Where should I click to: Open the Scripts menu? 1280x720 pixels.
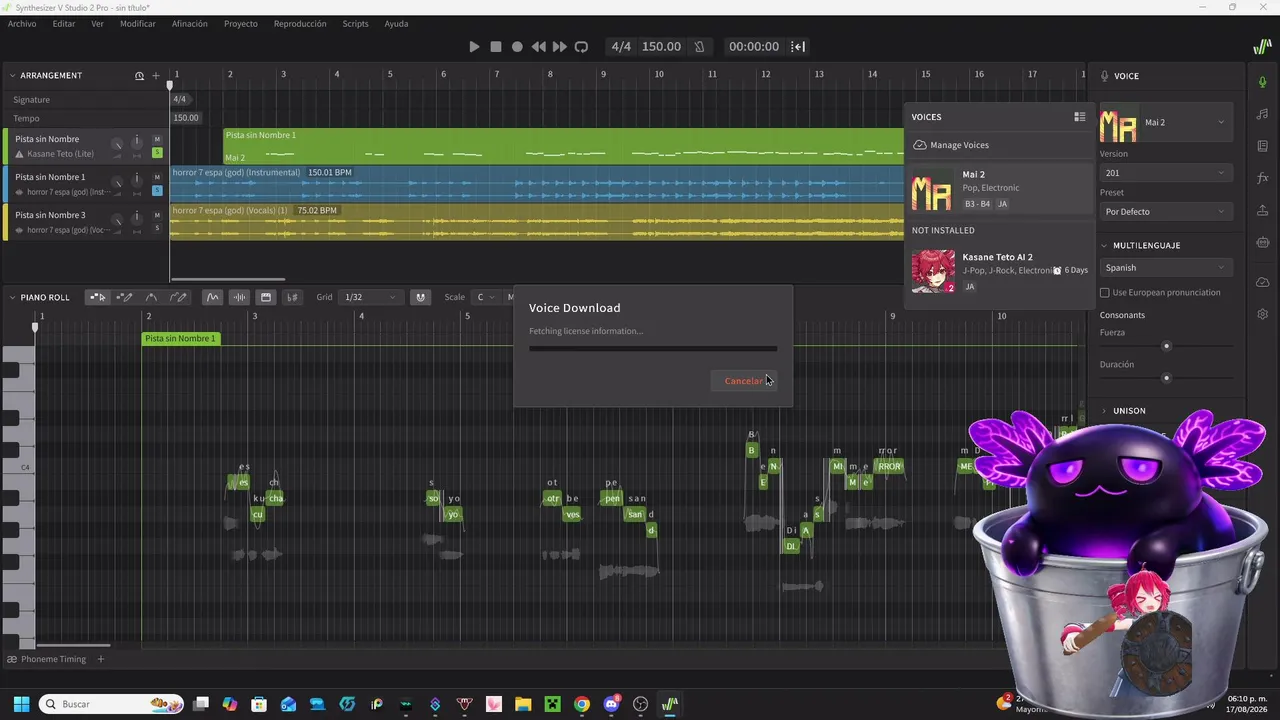(355, 24)
